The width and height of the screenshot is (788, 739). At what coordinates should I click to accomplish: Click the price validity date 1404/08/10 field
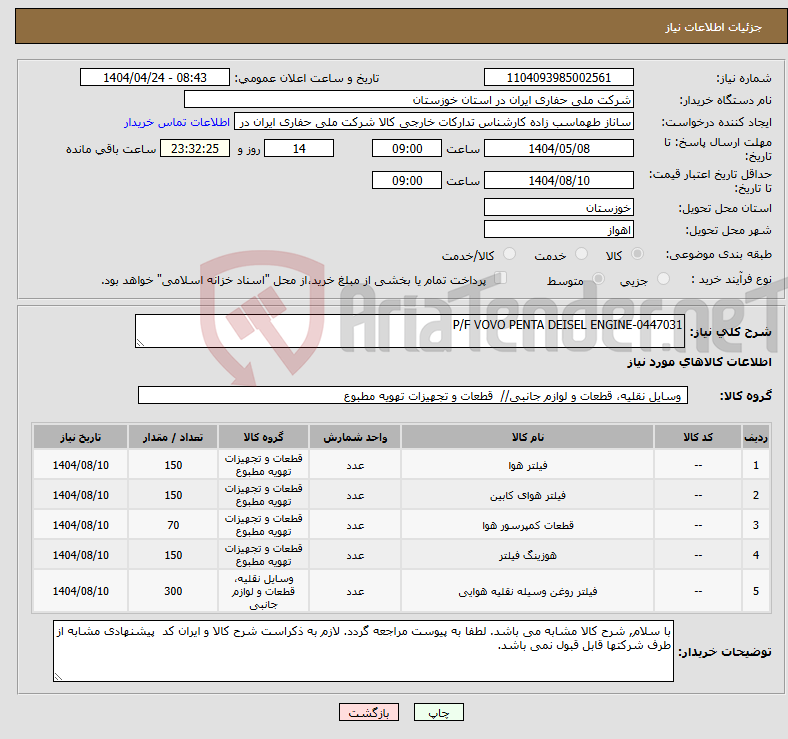click(x=558, y=180)
